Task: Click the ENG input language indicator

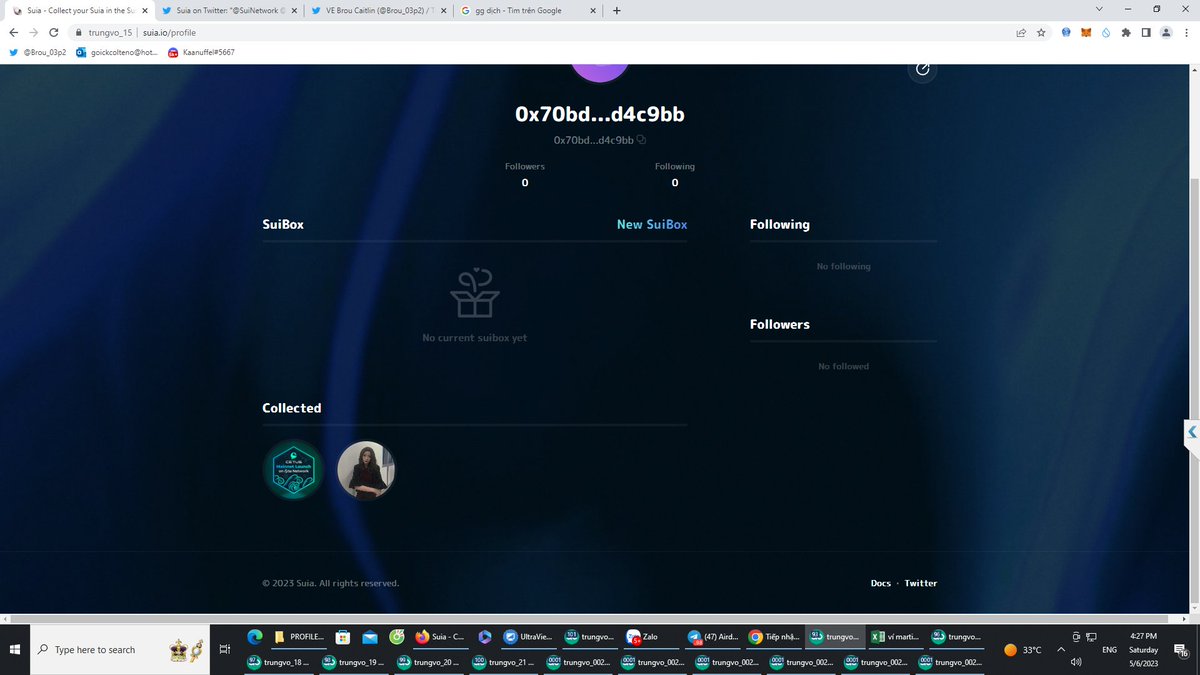Action: (x=1109, y=650)
